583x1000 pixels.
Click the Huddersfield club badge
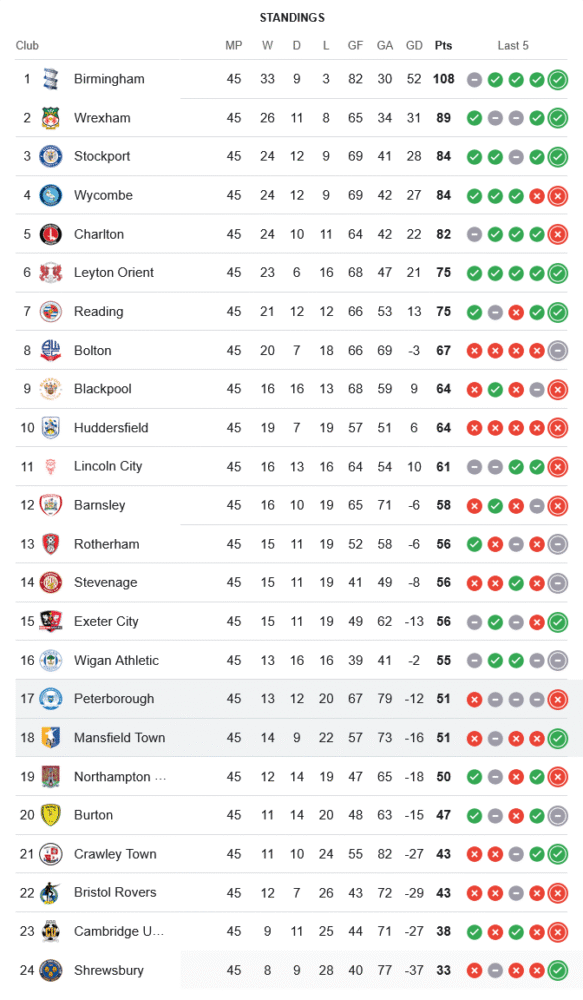pos(50,427)
